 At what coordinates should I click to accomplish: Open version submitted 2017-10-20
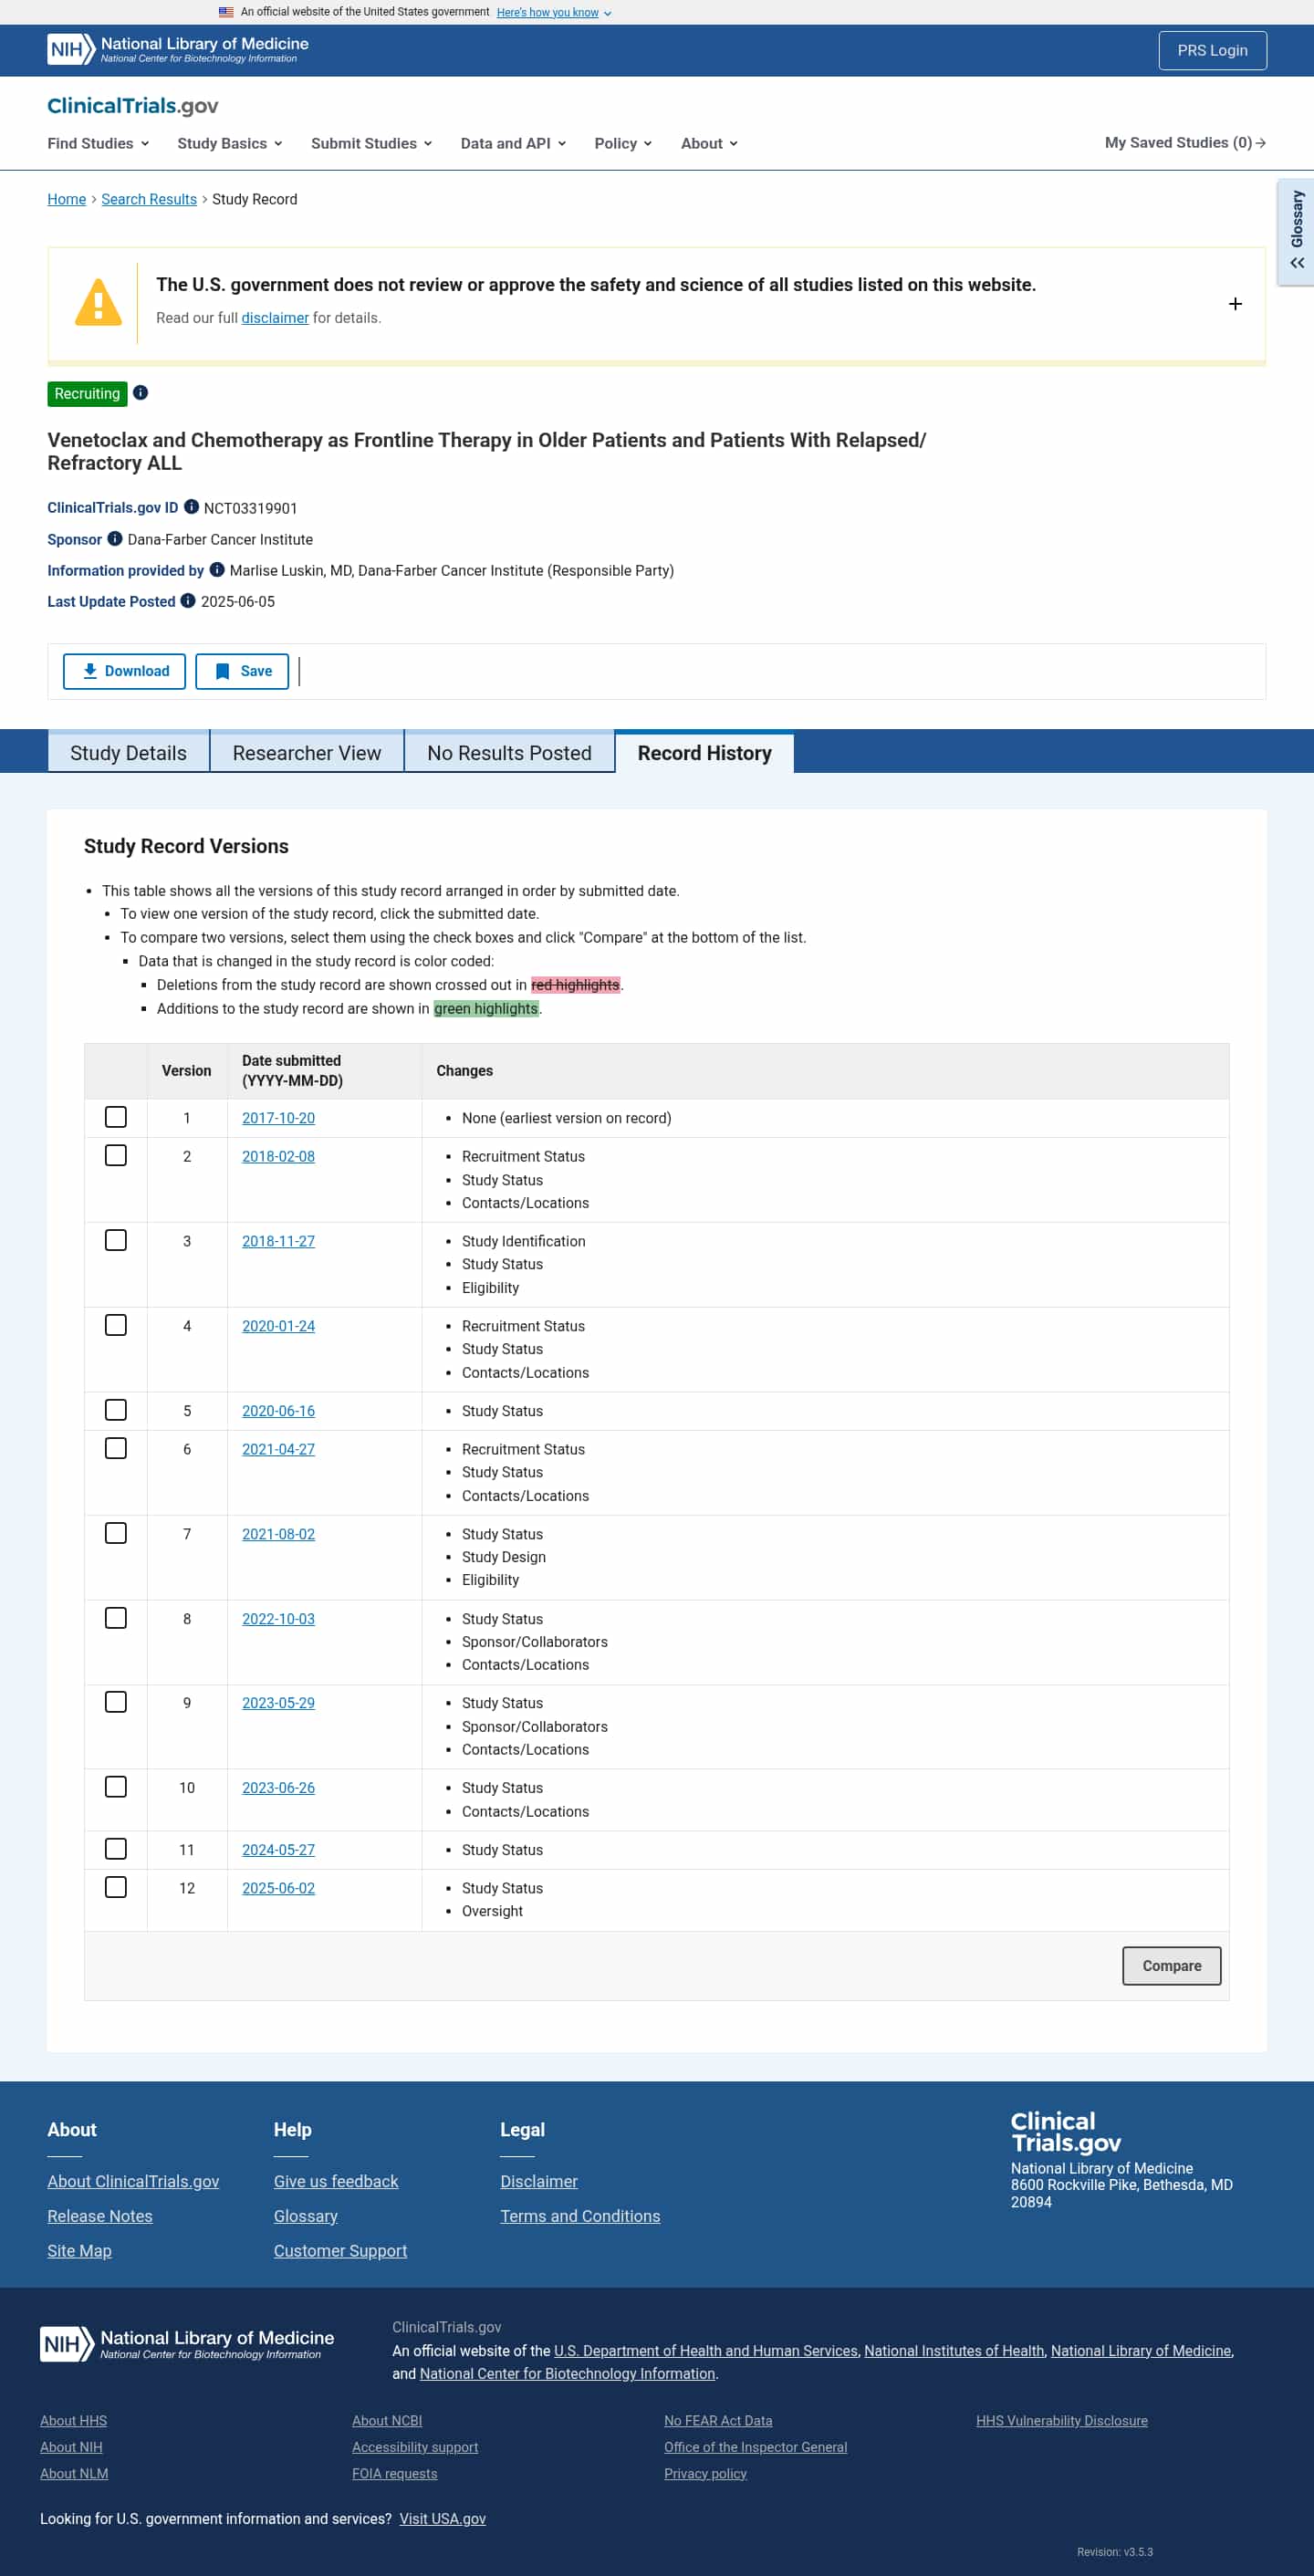tap(278, 1118)
